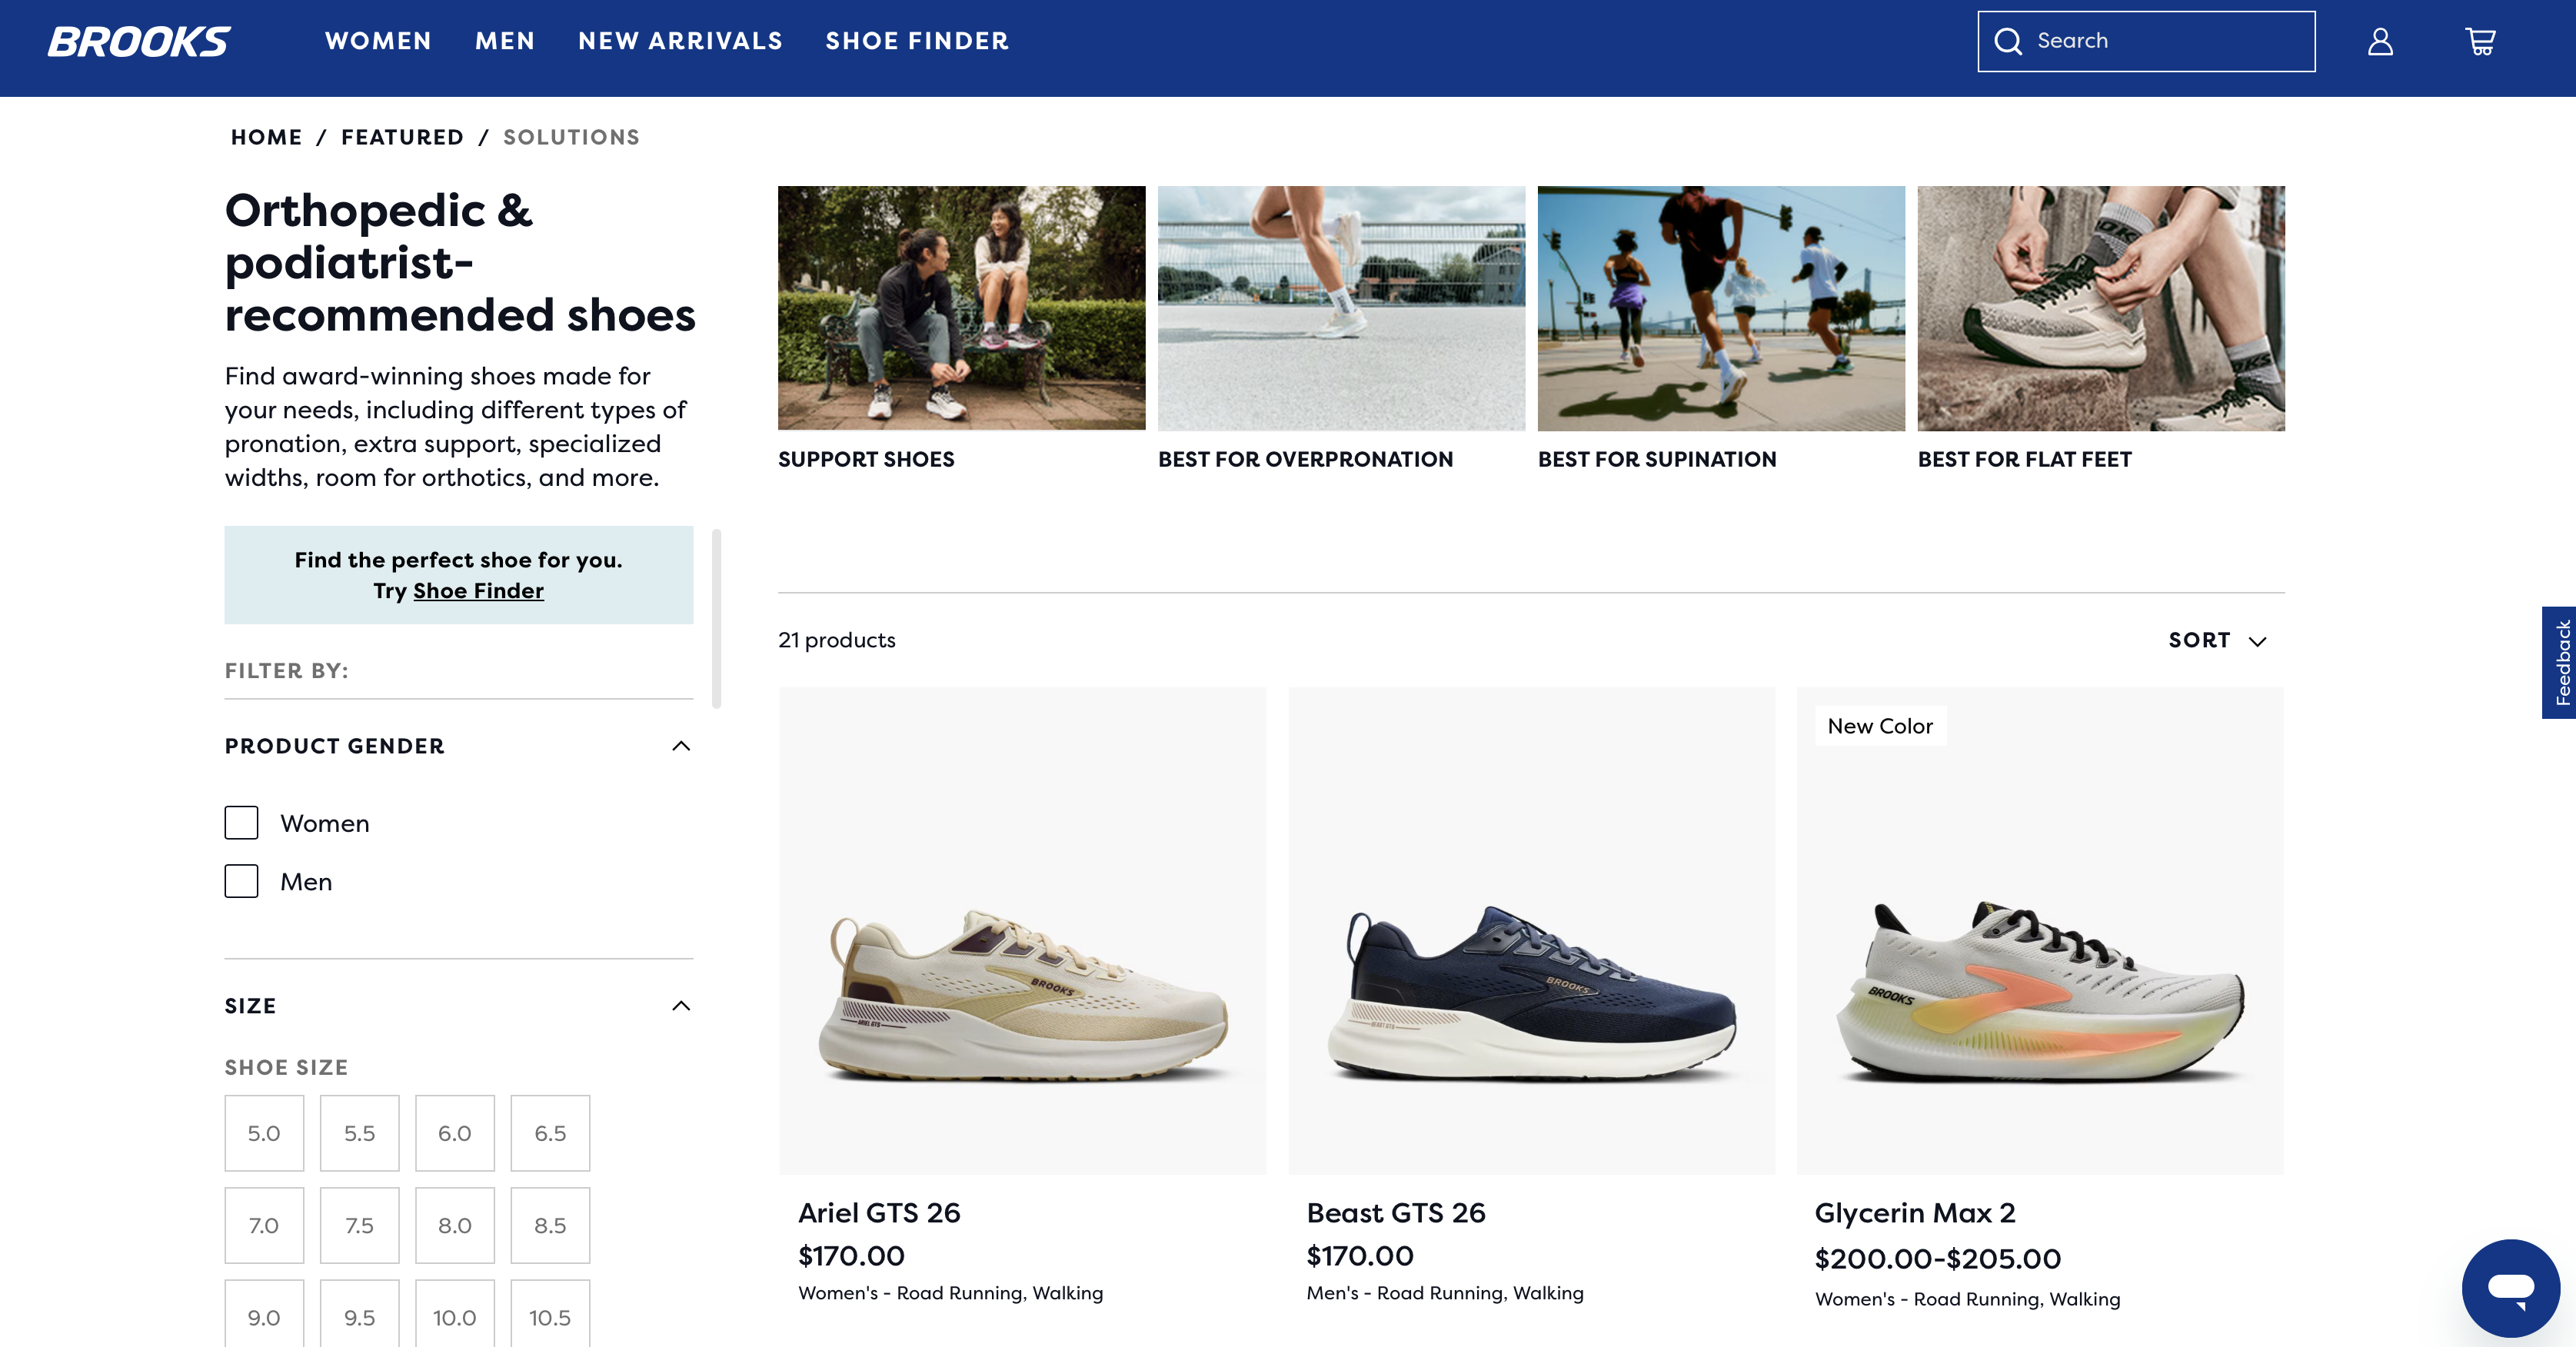The image size is (2576, 1347).
Task: Open the Women navigation menu
Action: 378,41
